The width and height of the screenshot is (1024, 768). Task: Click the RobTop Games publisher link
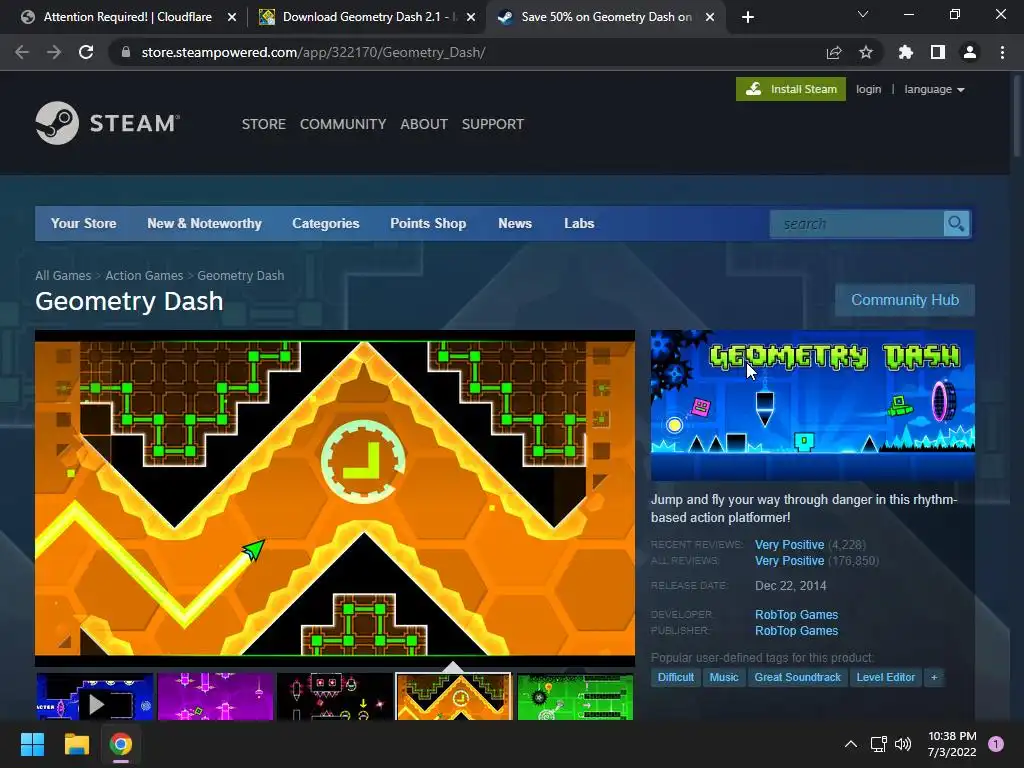tap(797, 631)
